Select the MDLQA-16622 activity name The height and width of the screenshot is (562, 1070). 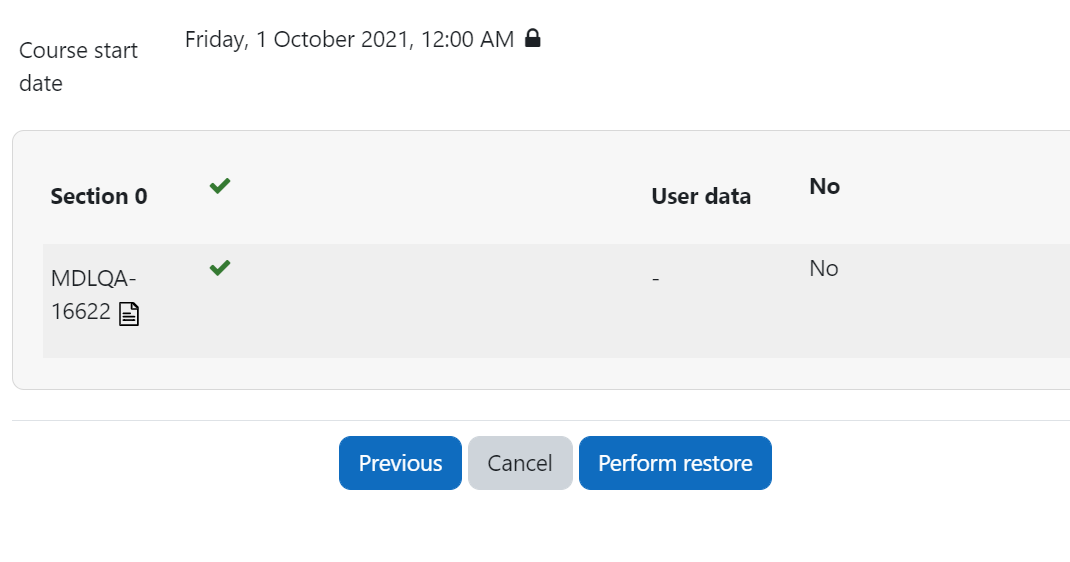point(93,295)
